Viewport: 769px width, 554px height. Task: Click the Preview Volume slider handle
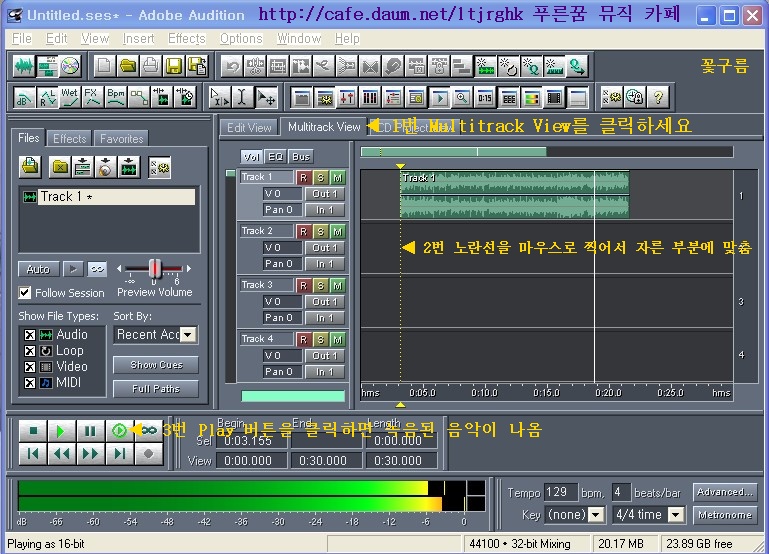point(155,269)
